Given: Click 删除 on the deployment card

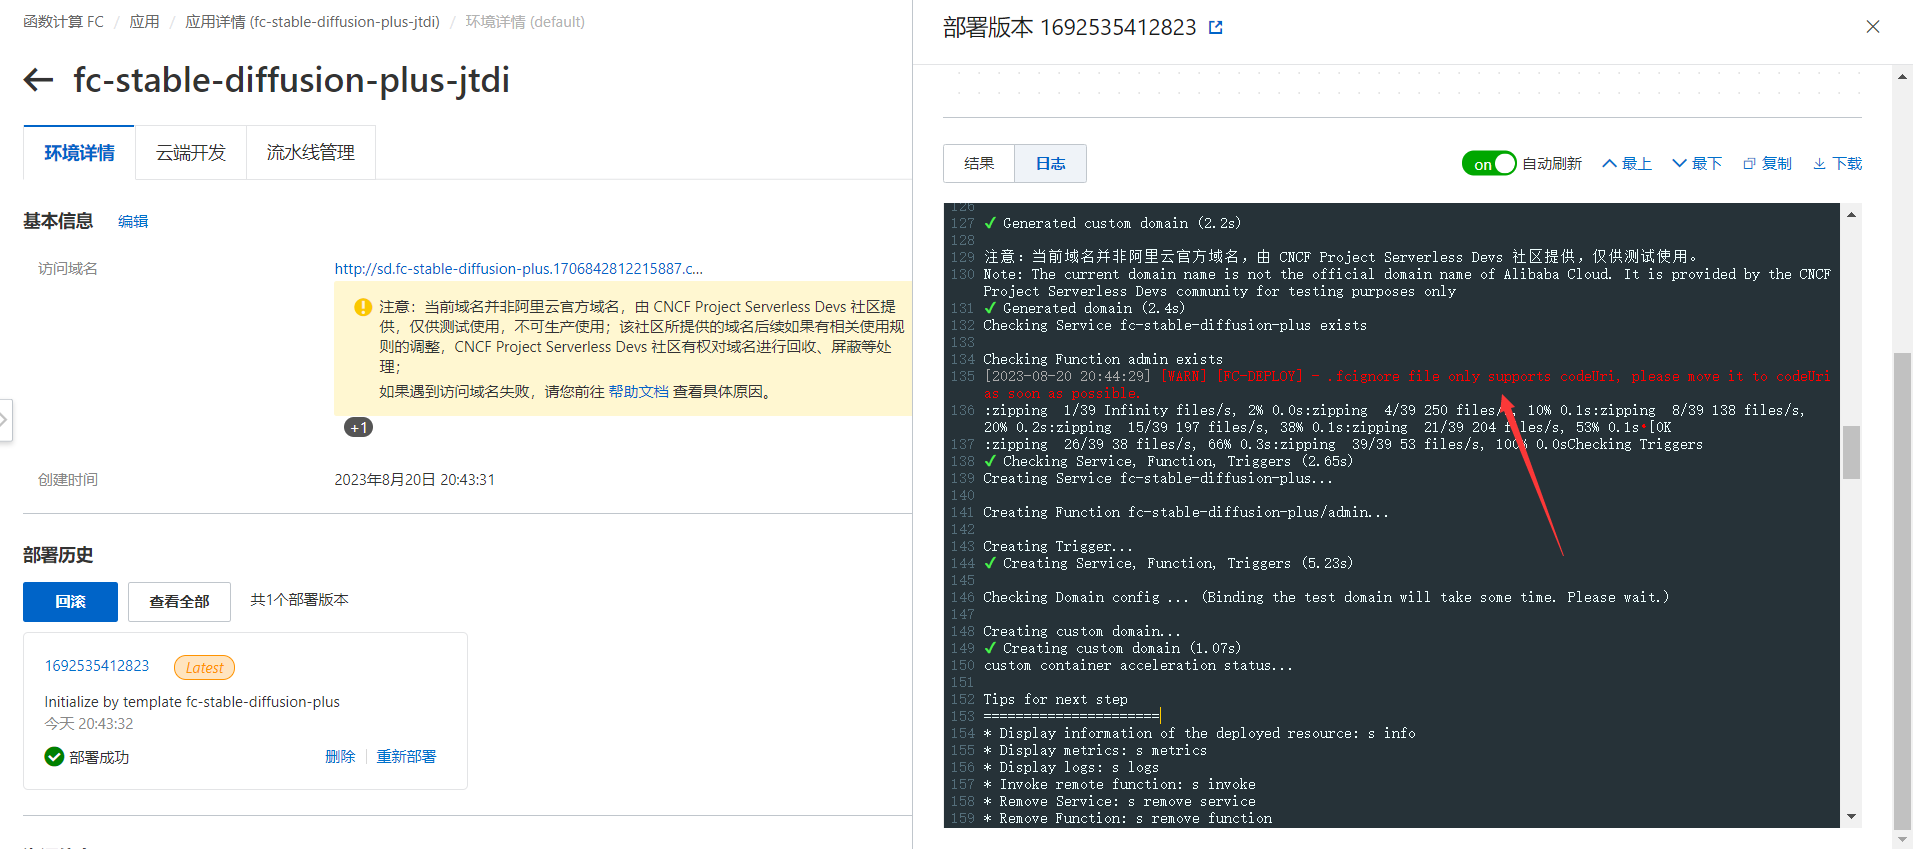Looking at the screenshot, I should pos(340,757).
